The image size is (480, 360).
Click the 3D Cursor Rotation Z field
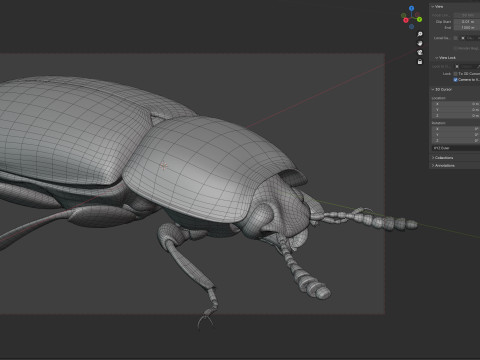click(x=456, y=141)
